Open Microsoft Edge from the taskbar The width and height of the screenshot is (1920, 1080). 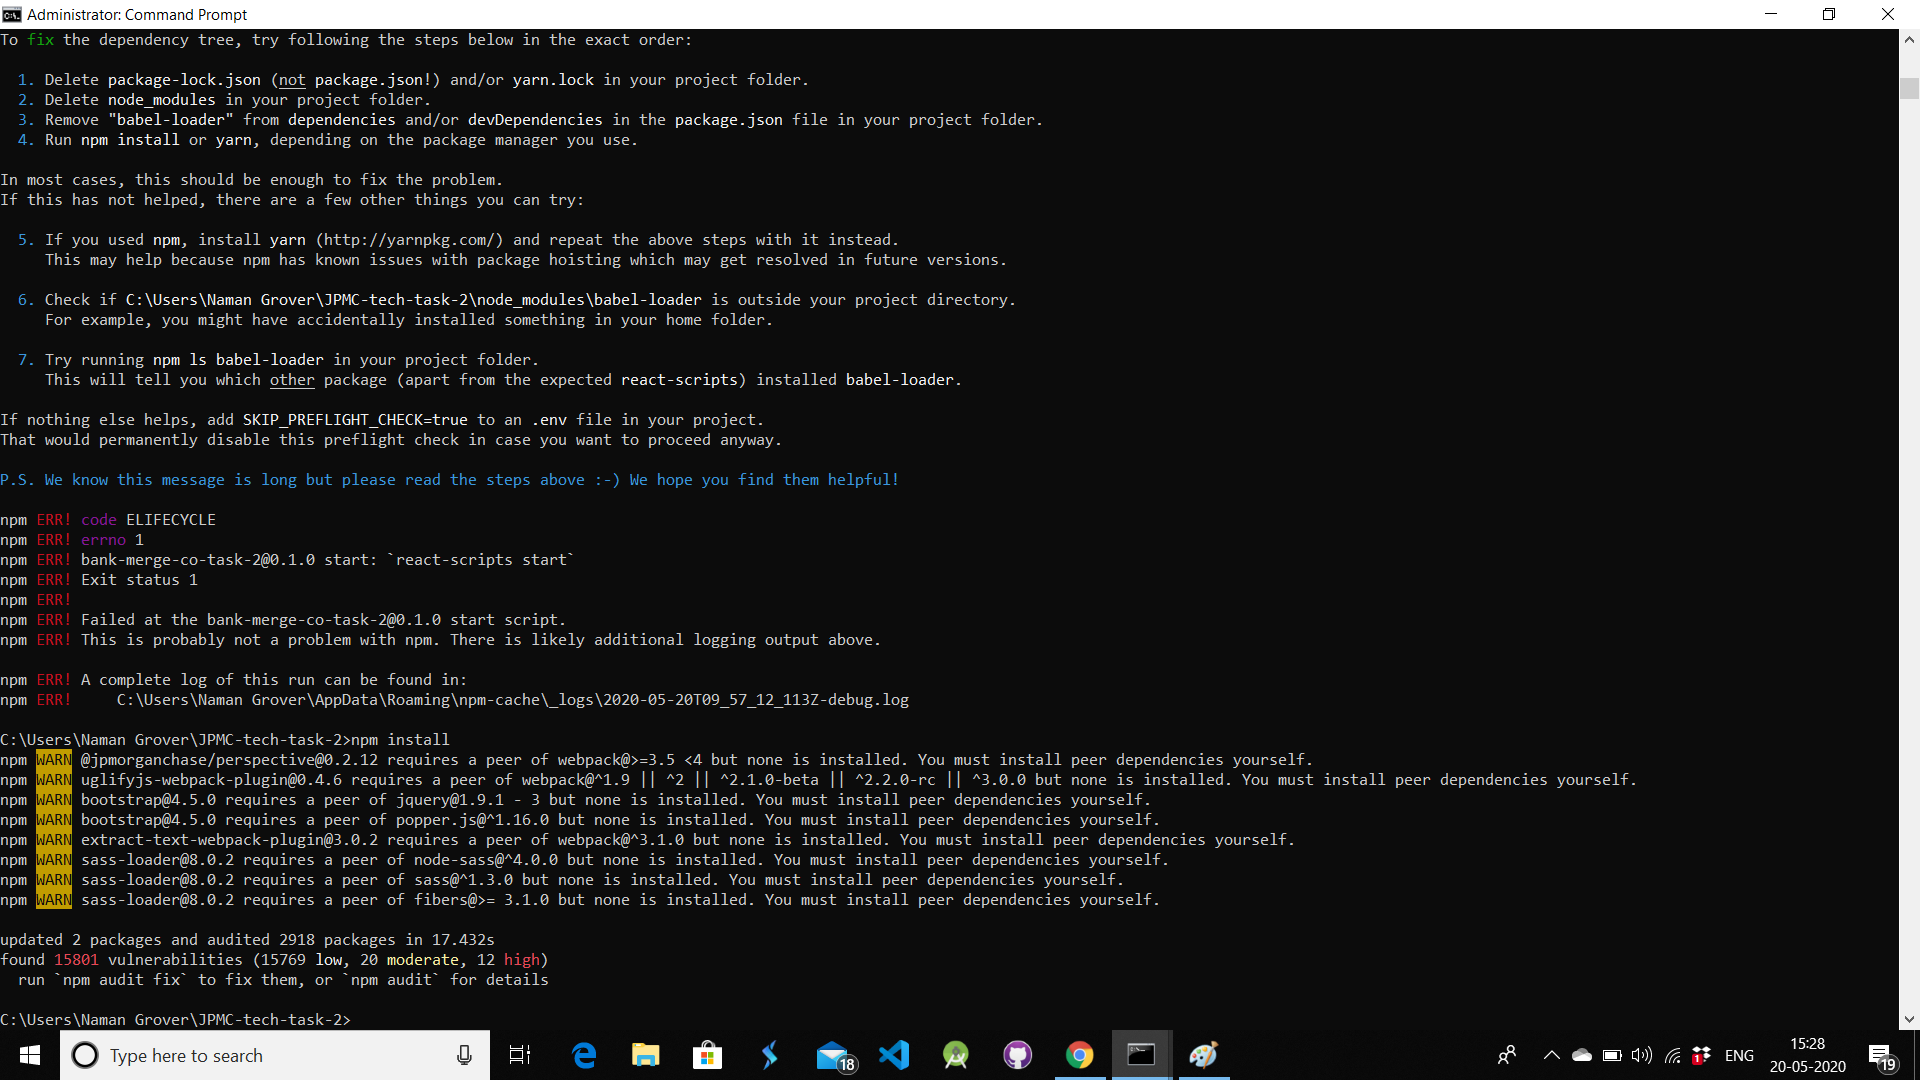(585, 1055)
